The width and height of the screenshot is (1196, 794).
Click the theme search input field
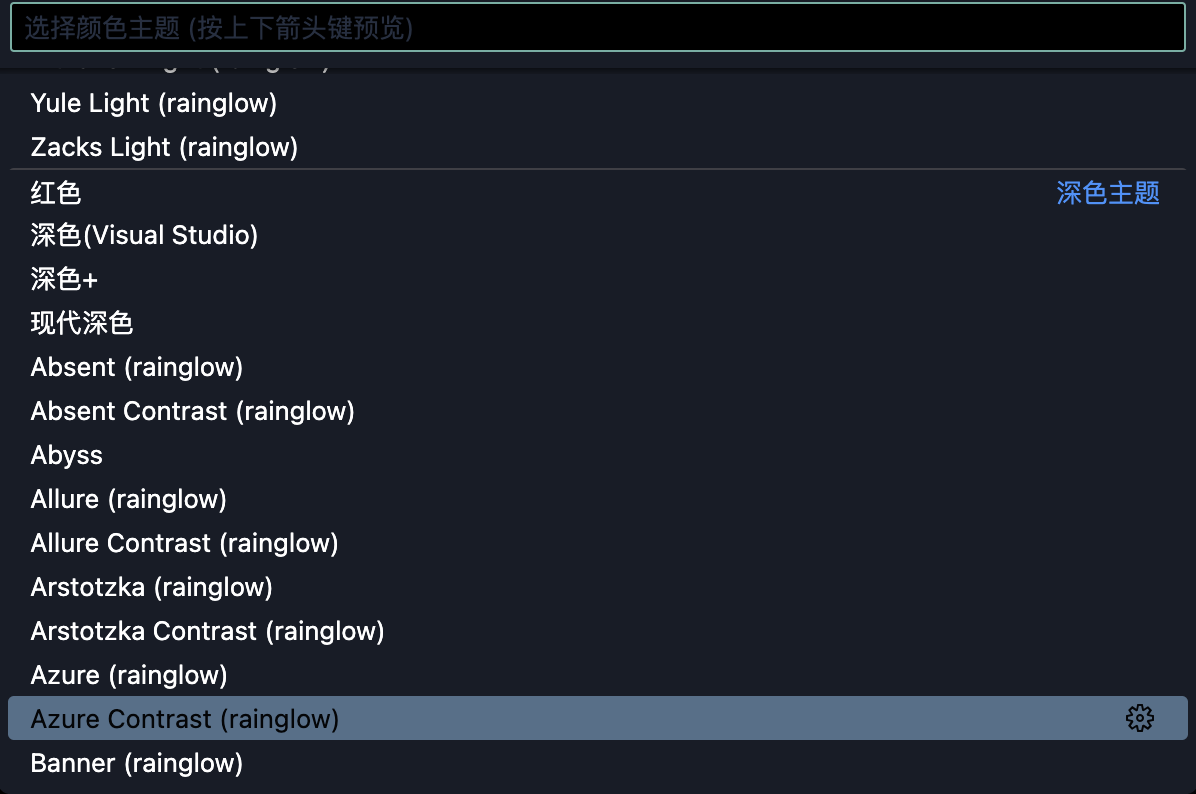[x=598, y=27]
